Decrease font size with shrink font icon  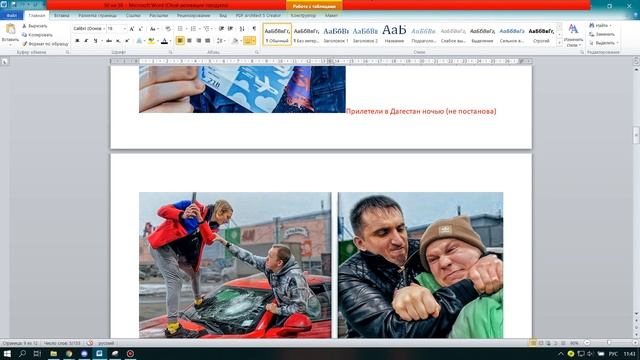(x=140, y=29)
